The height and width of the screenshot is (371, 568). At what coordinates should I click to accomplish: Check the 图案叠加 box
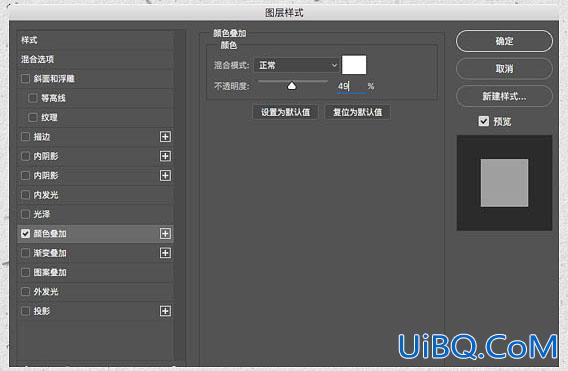point(25,272)
